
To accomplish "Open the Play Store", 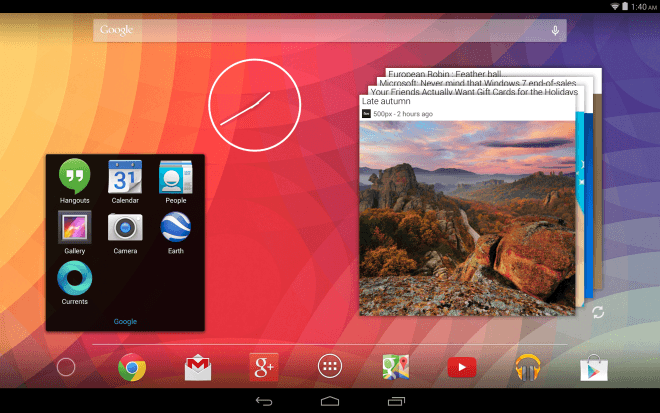I will [x=593, y=368].
